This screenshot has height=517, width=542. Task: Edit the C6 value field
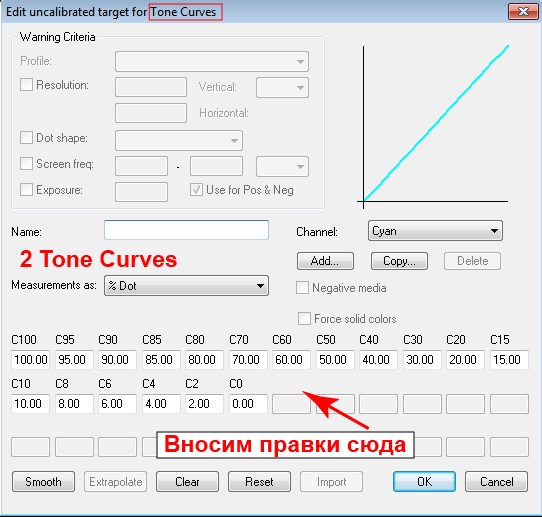(117, 404)
